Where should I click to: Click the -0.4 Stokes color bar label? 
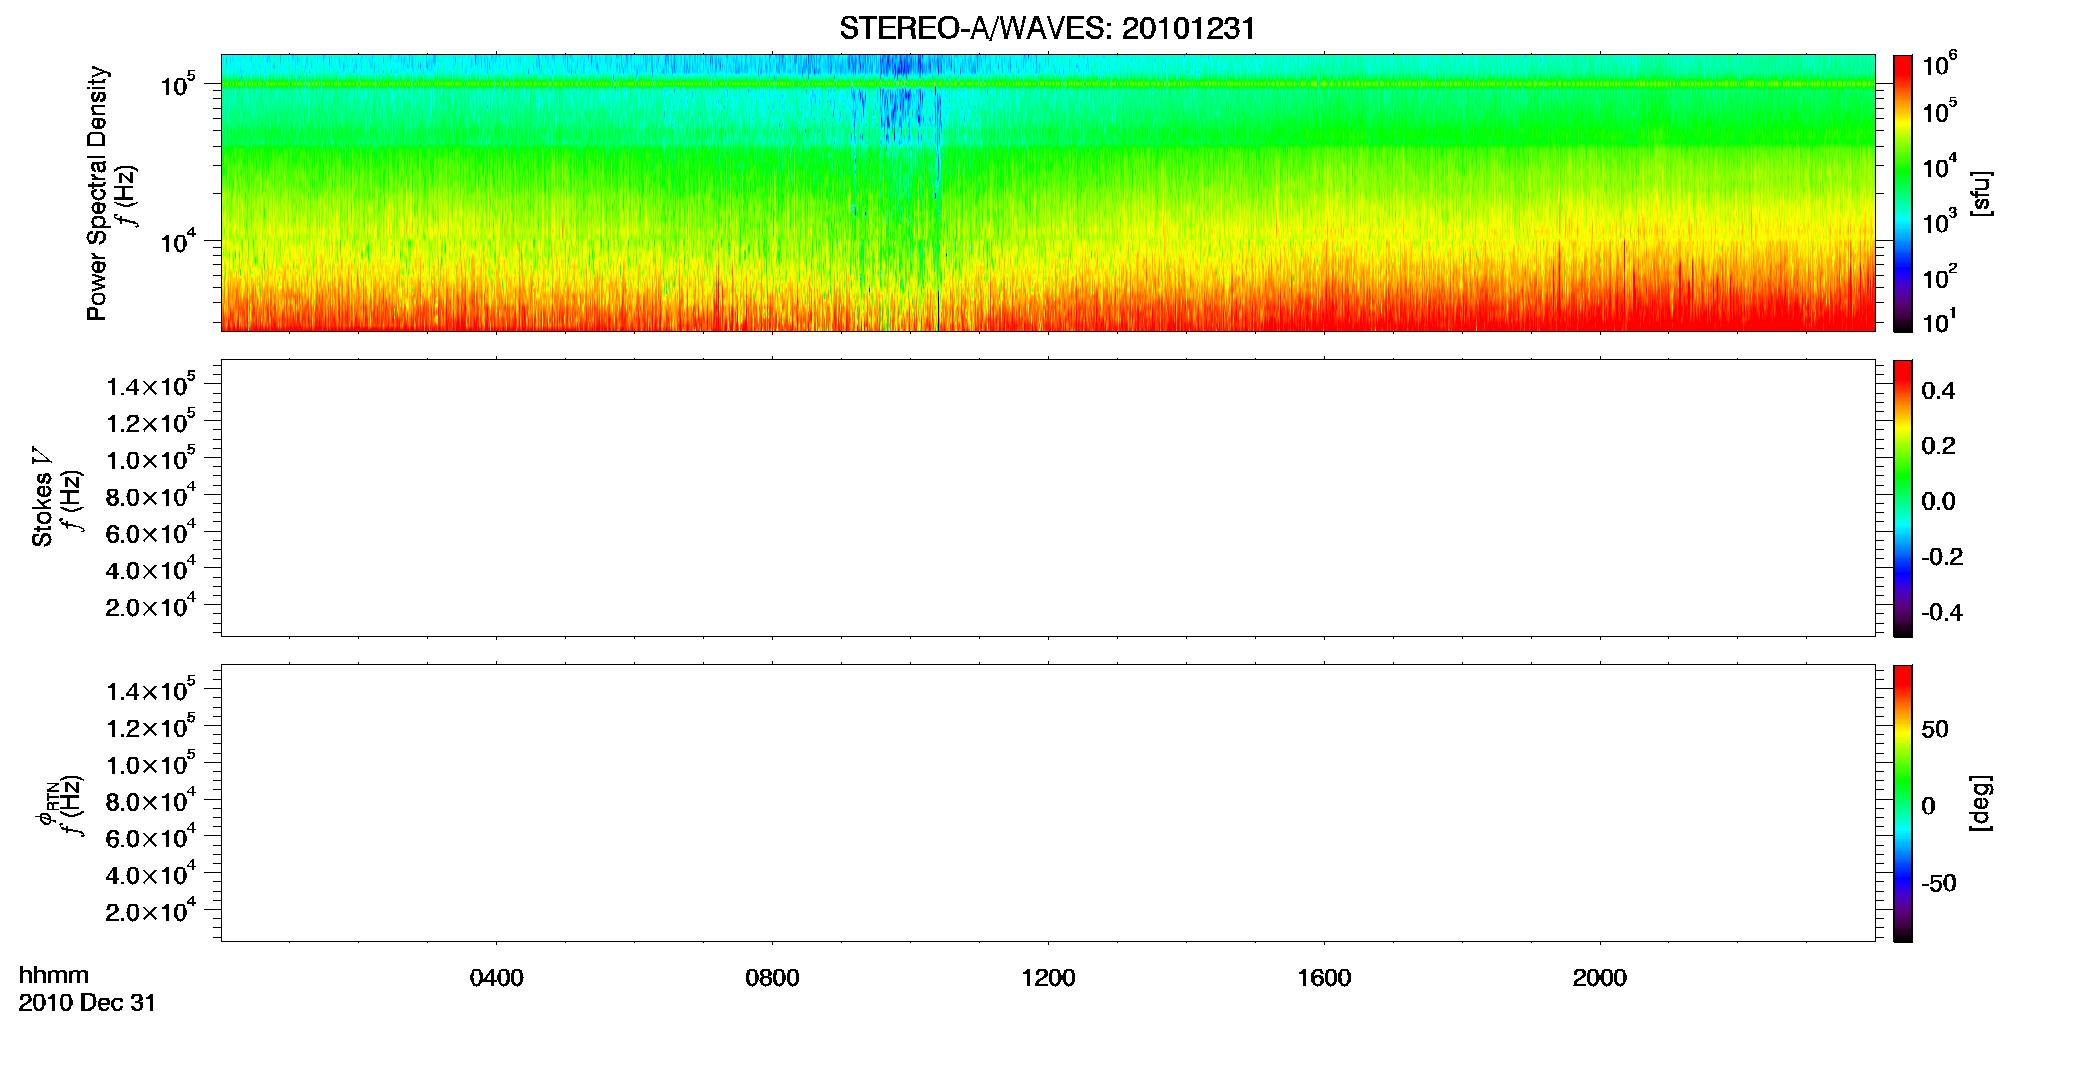1942,613
